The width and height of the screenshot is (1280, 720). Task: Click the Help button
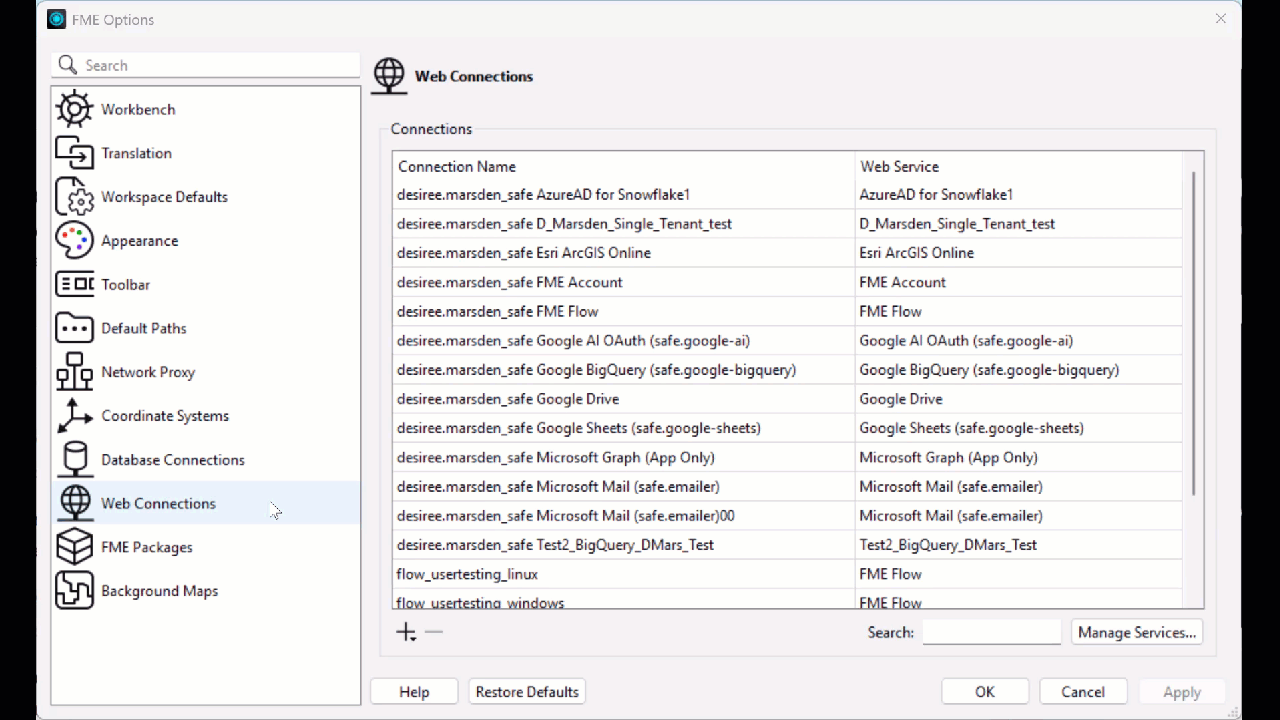(x=414, y=692)
